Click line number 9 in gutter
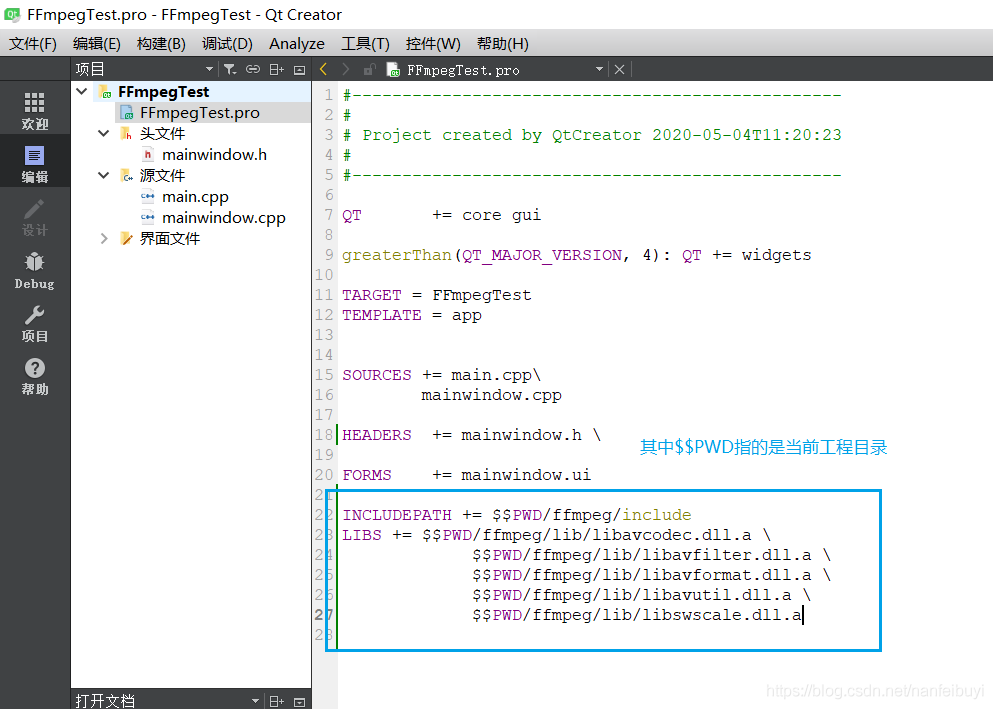Screen dimensions: 993x709 click(329, 255)
